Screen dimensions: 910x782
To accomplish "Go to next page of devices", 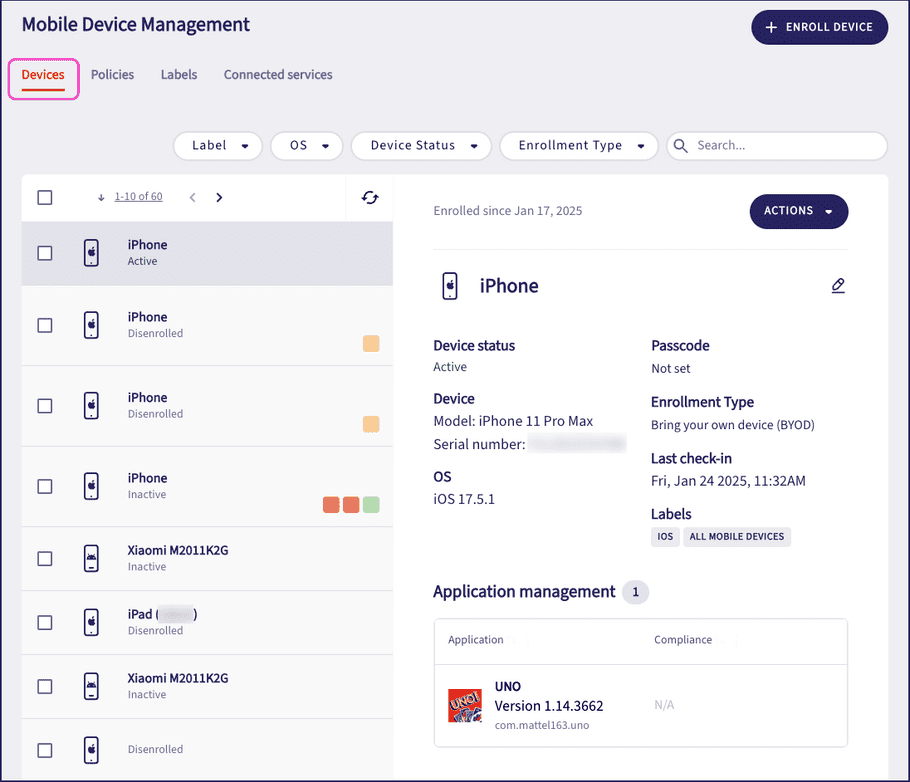I will (219, 197).
